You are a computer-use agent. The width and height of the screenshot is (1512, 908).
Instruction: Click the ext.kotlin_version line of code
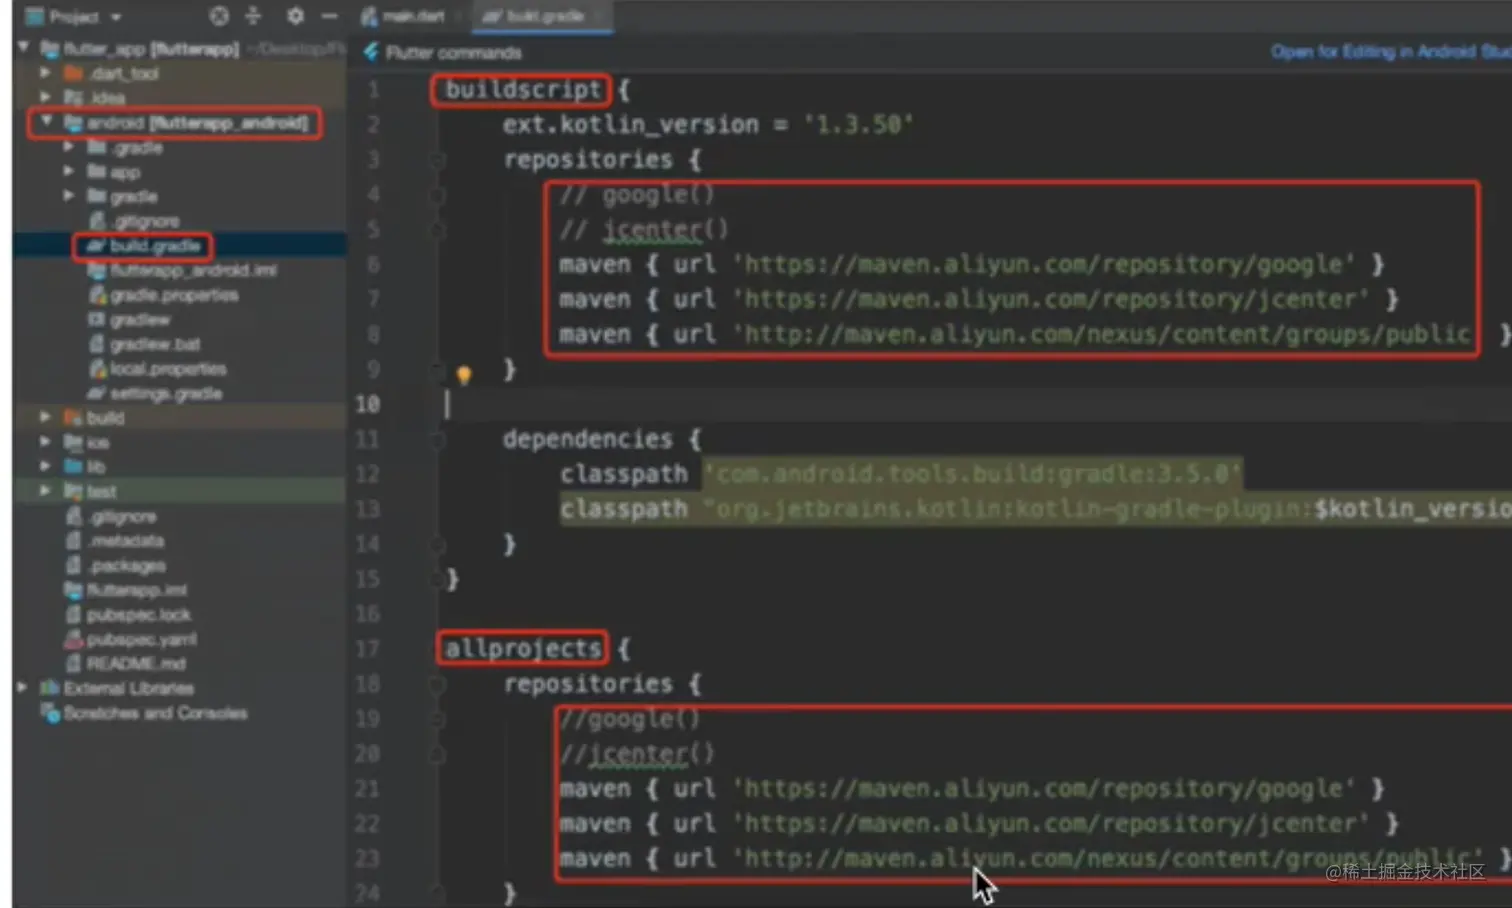707,124
